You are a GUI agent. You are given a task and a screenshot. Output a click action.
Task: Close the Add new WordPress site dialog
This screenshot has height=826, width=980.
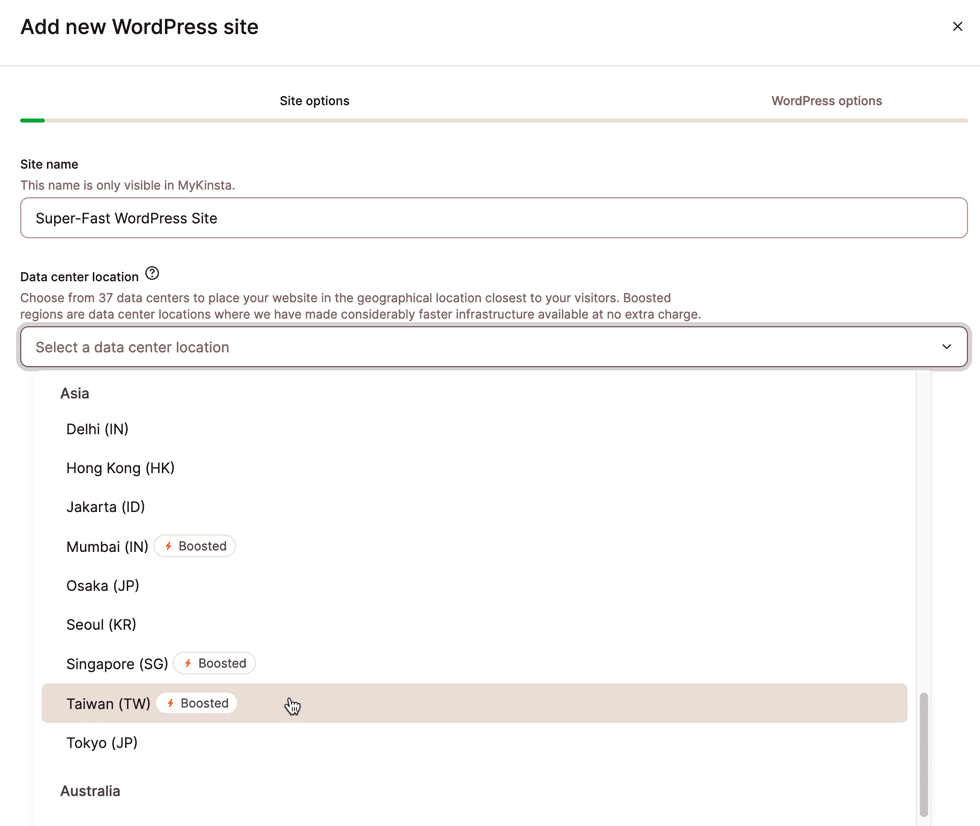pyautogui.click(x=957, y=27)
